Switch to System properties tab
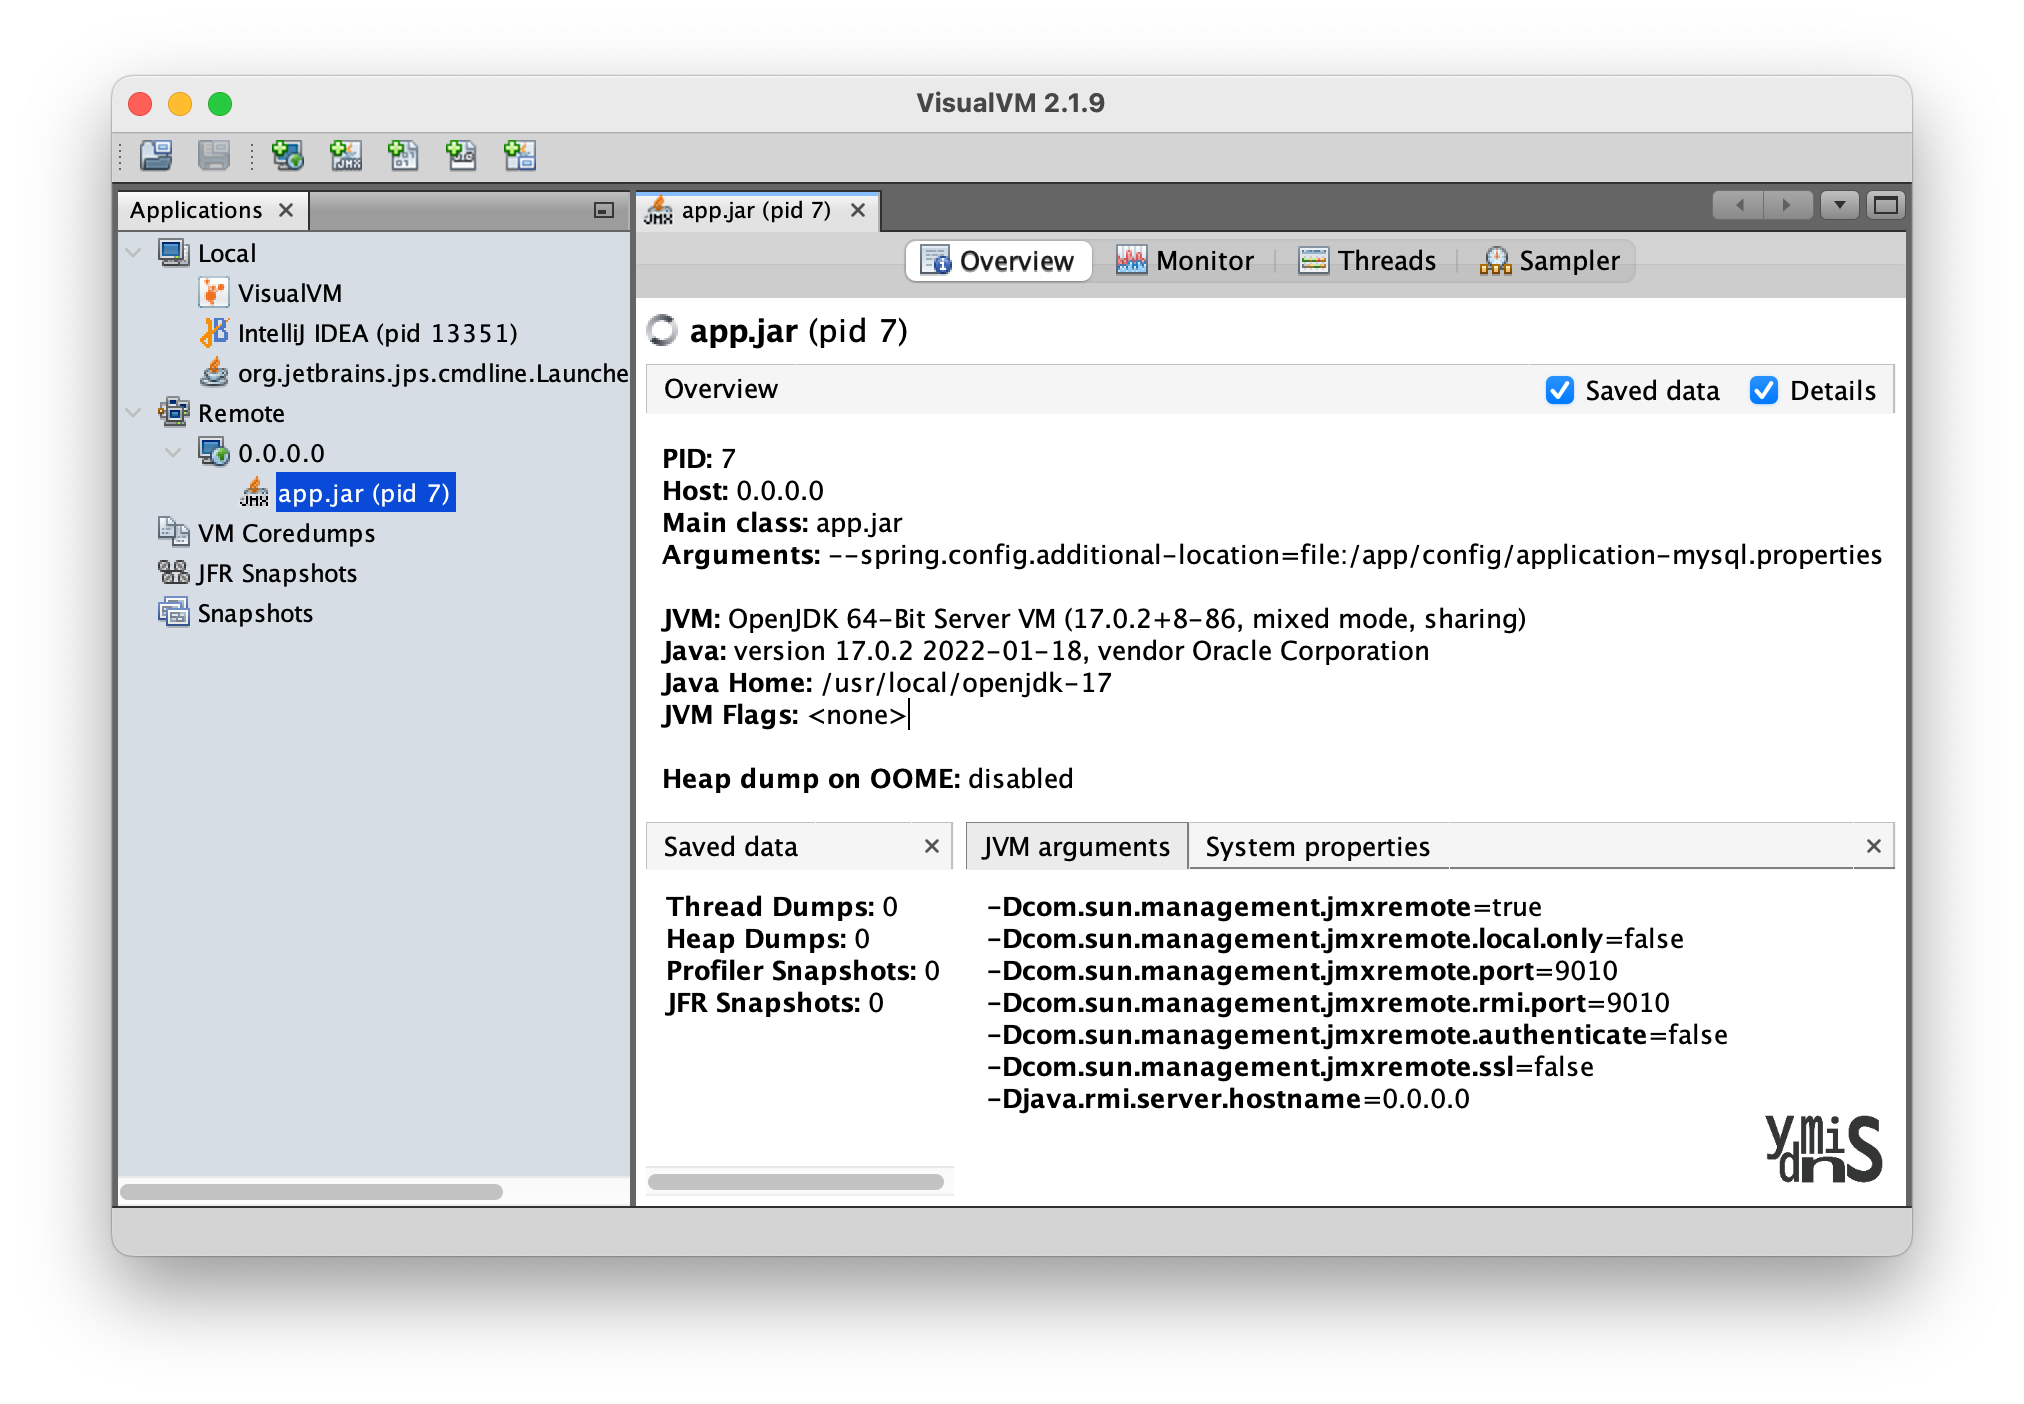Screen dimensions: 2024x1404 pos(1317,847)
